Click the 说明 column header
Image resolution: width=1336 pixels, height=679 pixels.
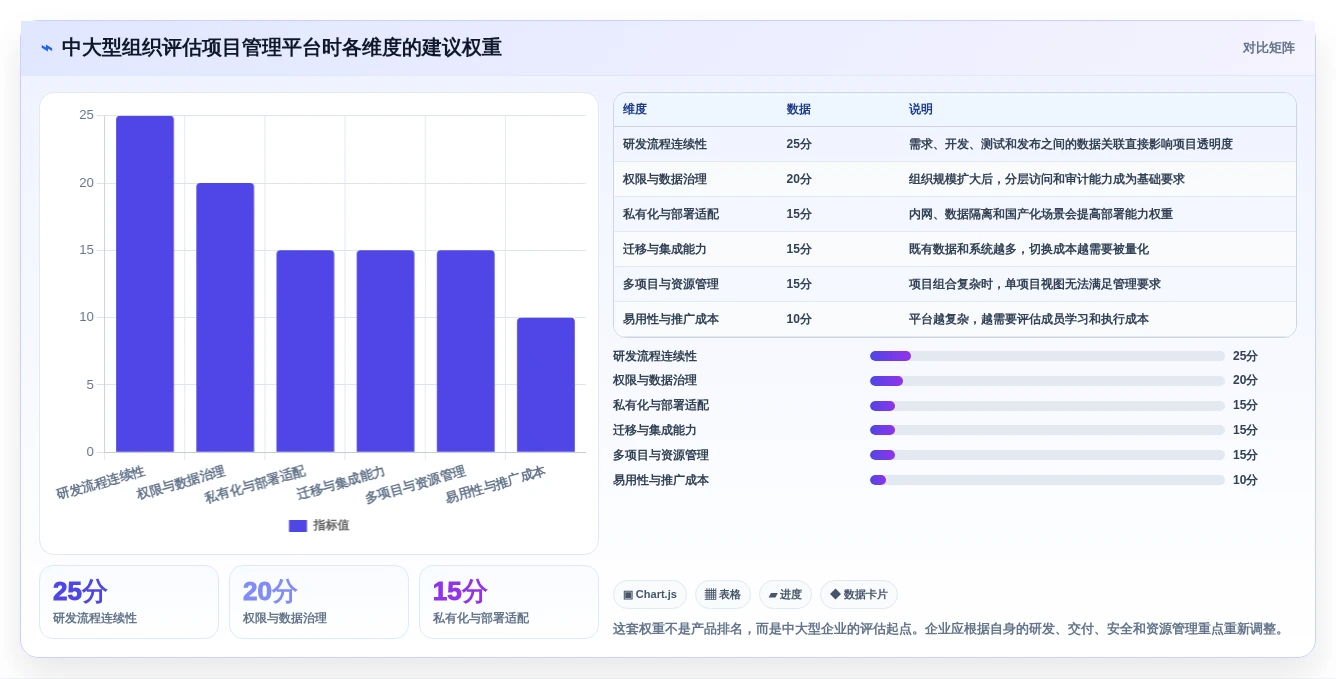tap(921, 109)
